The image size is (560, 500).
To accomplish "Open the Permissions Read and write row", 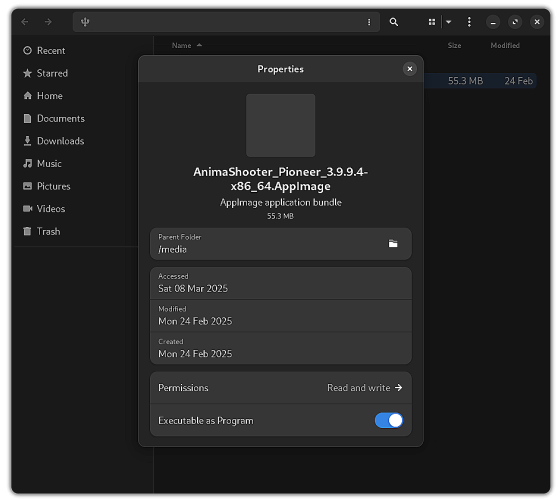I will pyautogui.click(x=280, y=388).
